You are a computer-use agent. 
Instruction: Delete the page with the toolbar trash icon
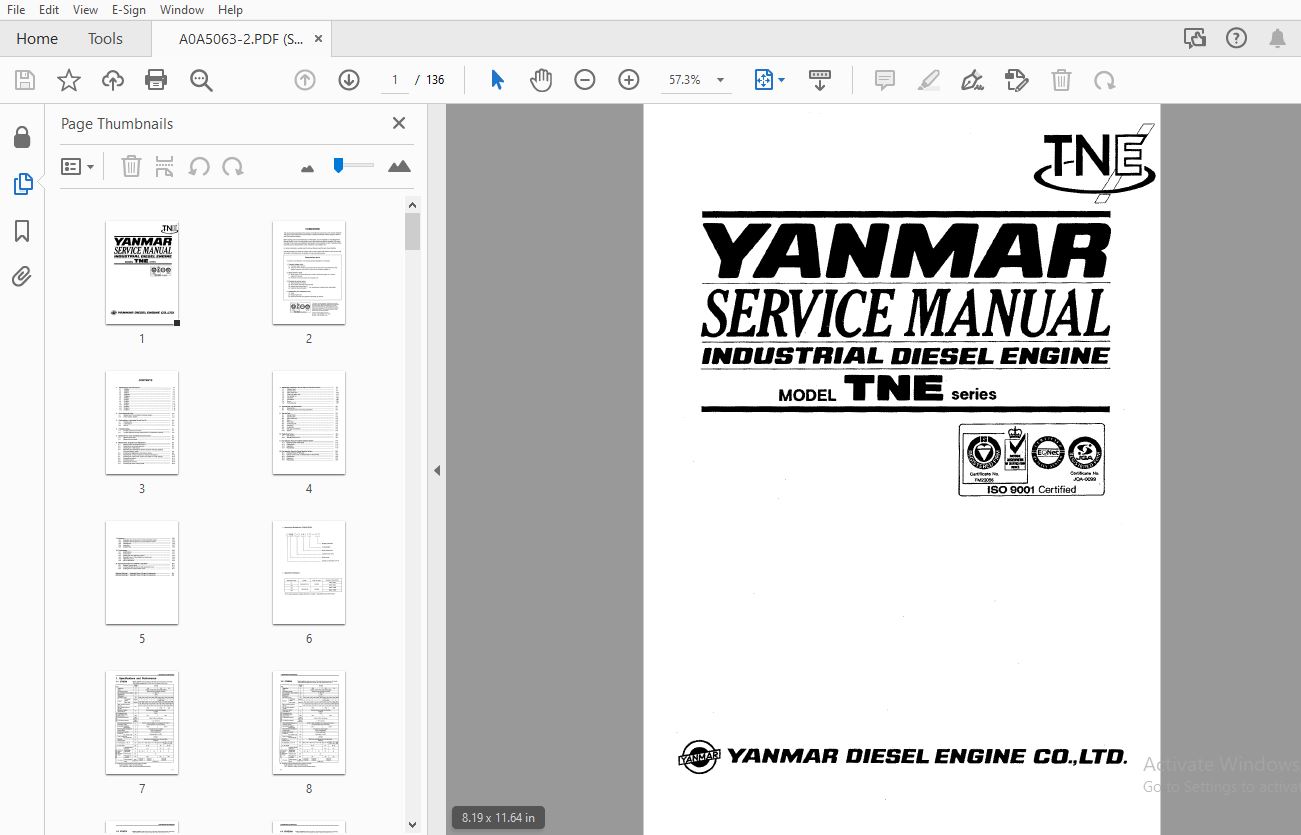coord(1061,80)
